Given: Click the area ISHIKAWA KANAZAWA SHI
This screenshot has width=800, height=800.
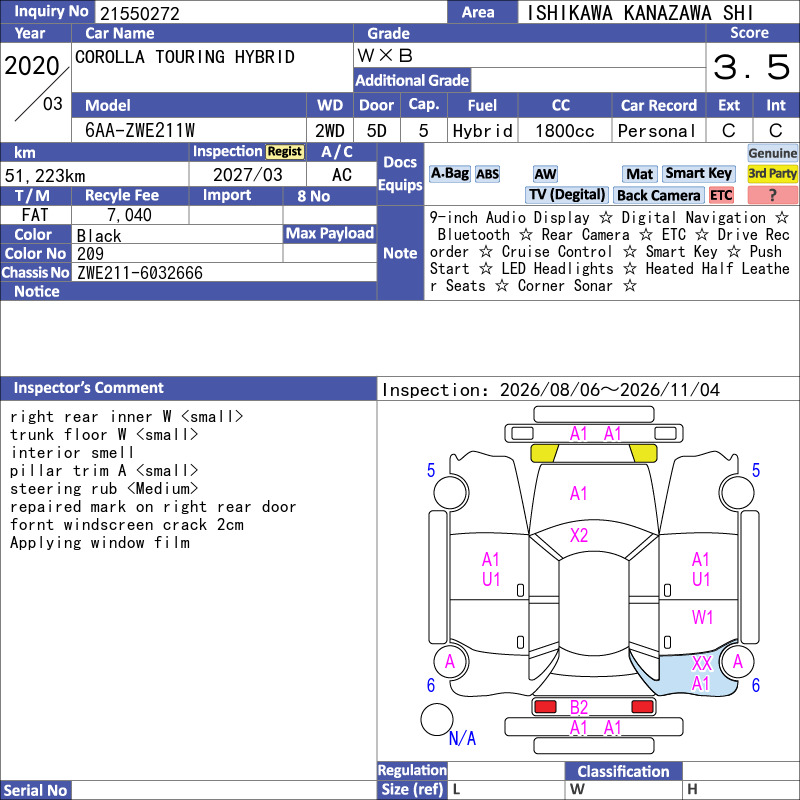Looking at the screenshot, I should [x=640, y=13].
